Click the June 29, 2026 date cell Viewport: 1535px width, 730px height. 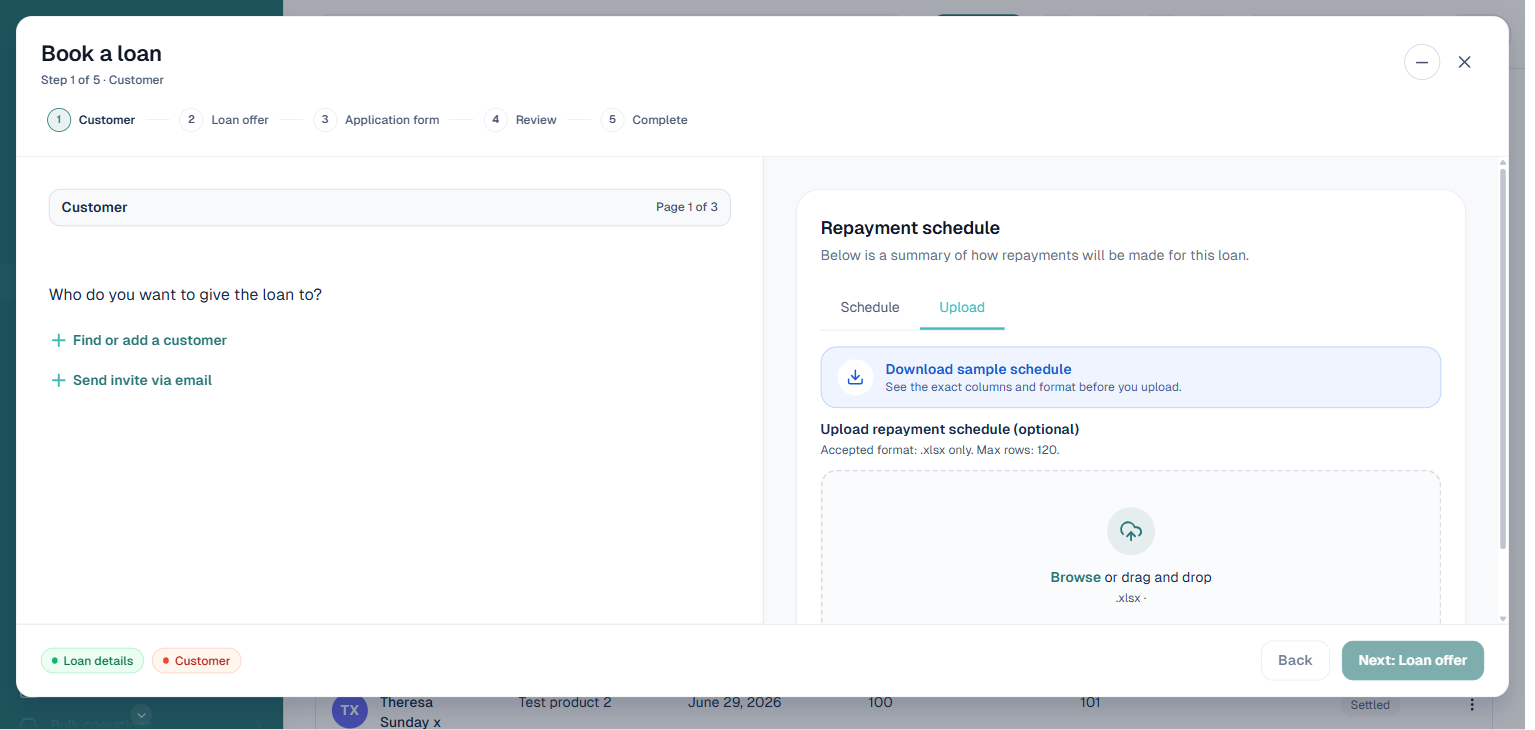[x=734, y=703]
